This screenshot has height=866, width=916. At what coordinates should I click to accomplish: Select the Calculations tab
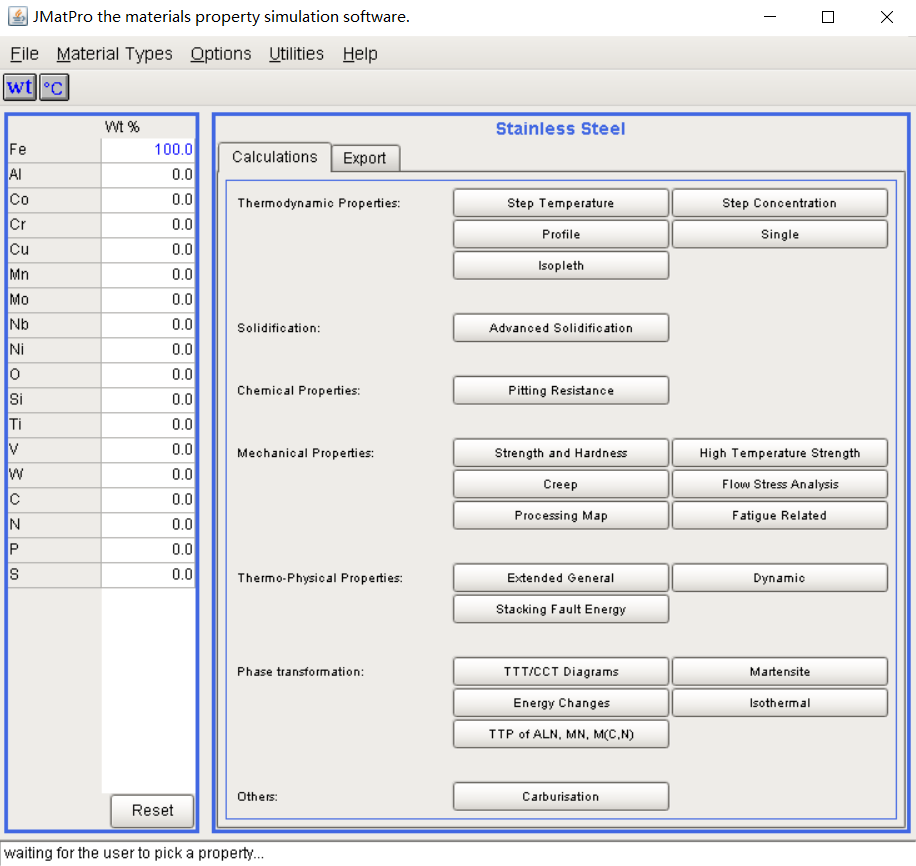[x=275, y=157]
